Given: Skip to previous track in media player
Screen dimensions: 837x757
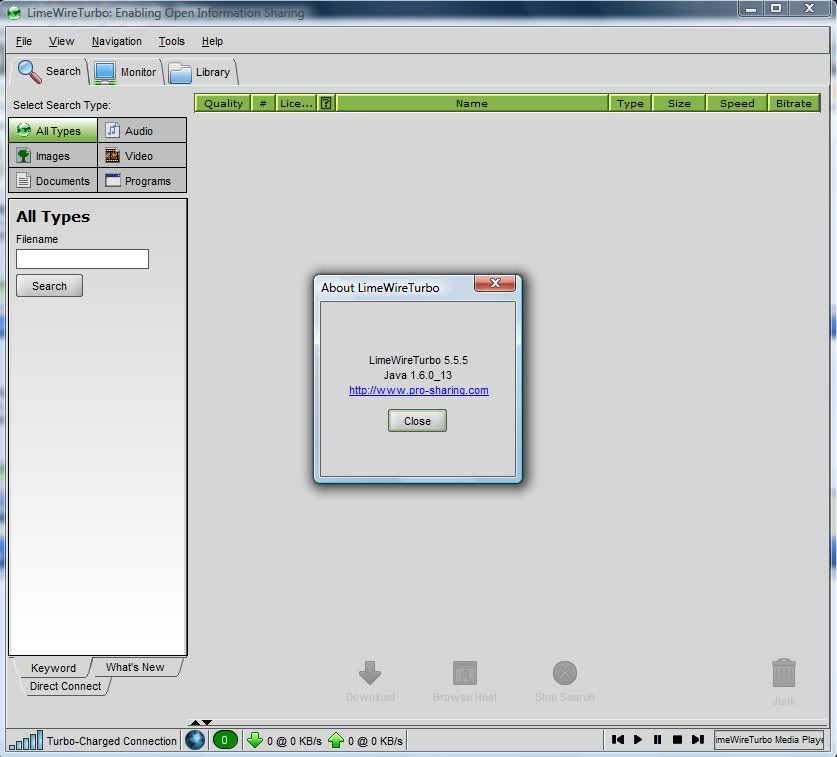Looking at the screenshot, I should pos(618,739).
